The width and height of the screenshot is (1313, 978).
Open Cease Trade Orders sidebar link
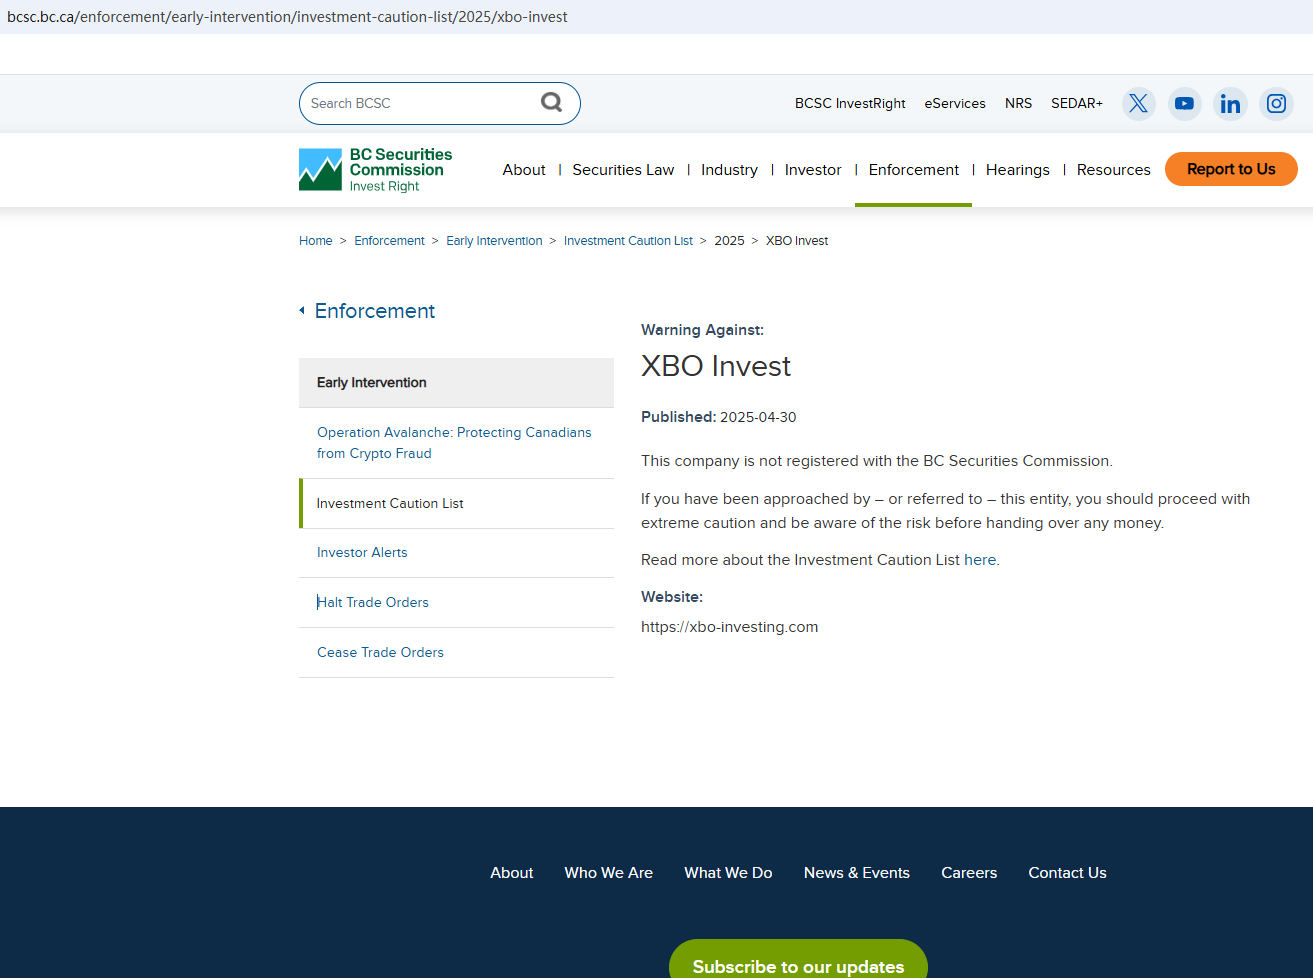point(456,653)
